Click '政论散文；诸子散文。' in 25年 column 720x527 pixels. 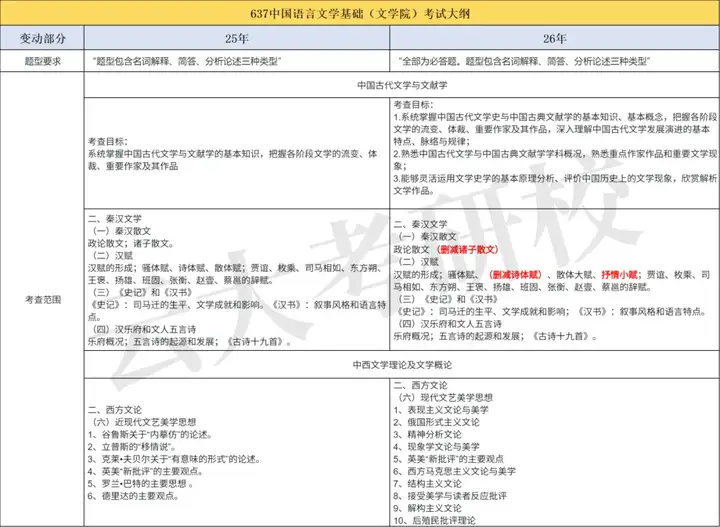(x=131, y=243)
